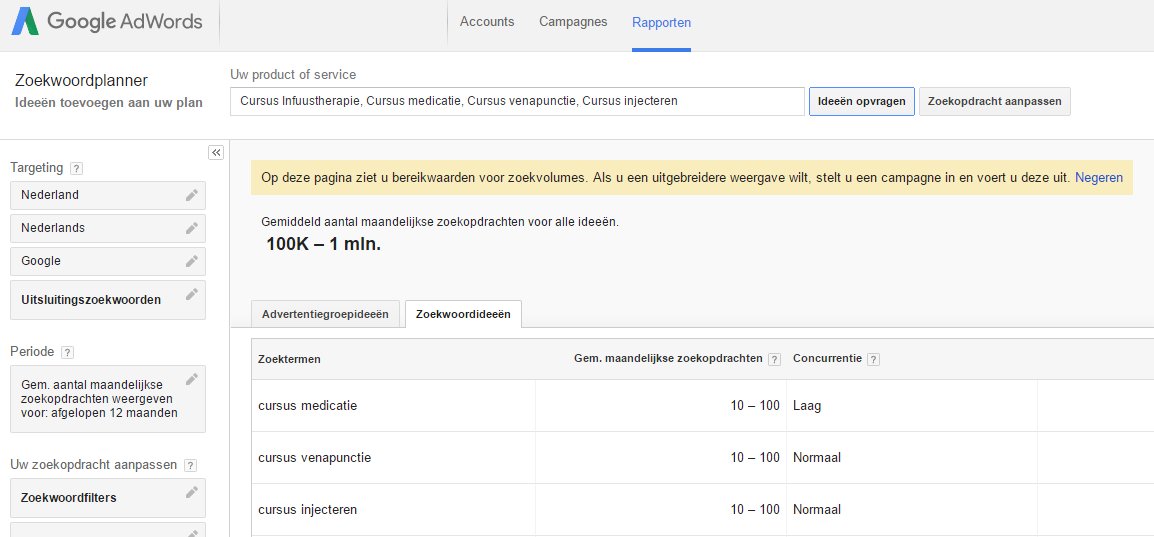Select the Zoekwoordideeën tab
This screenshot has width=1154, height=537.
(463, 314)
